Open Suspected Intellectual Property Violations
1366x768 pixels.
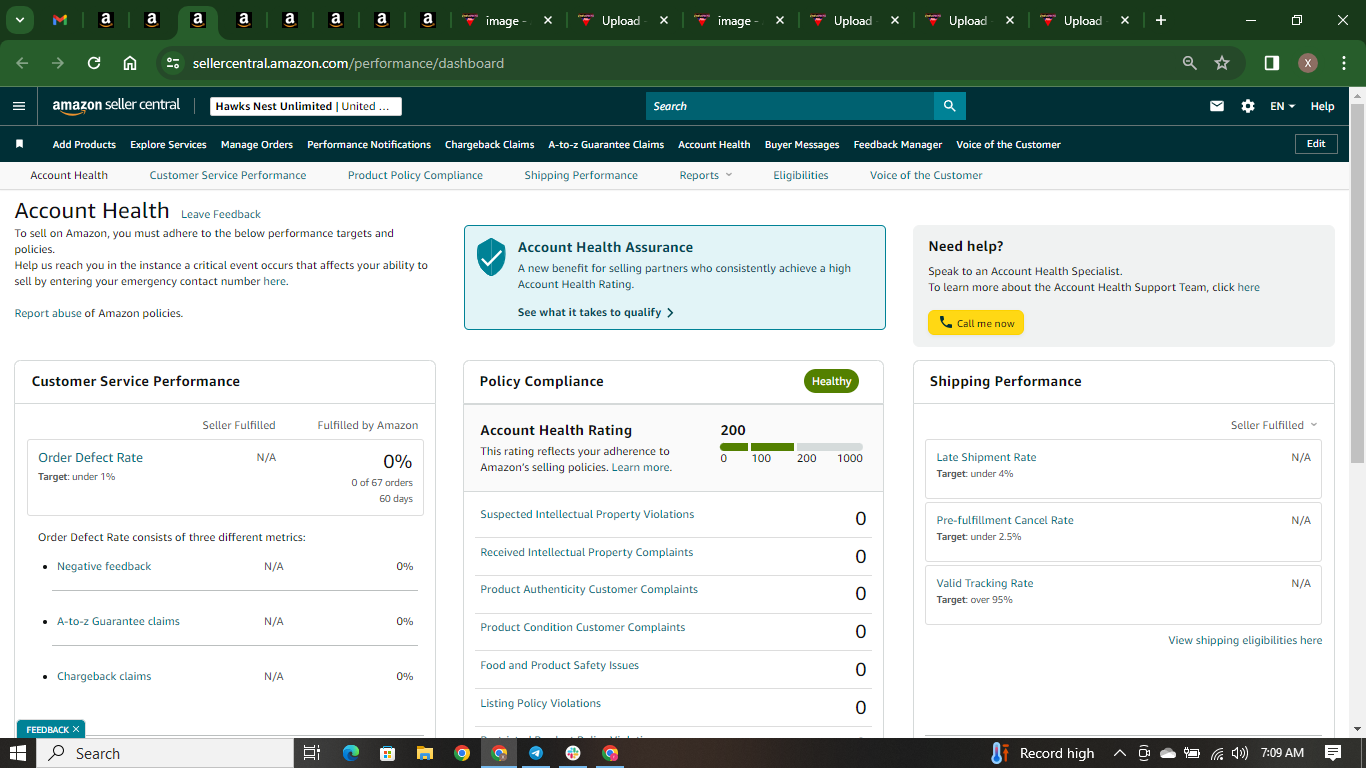[587, 514]
